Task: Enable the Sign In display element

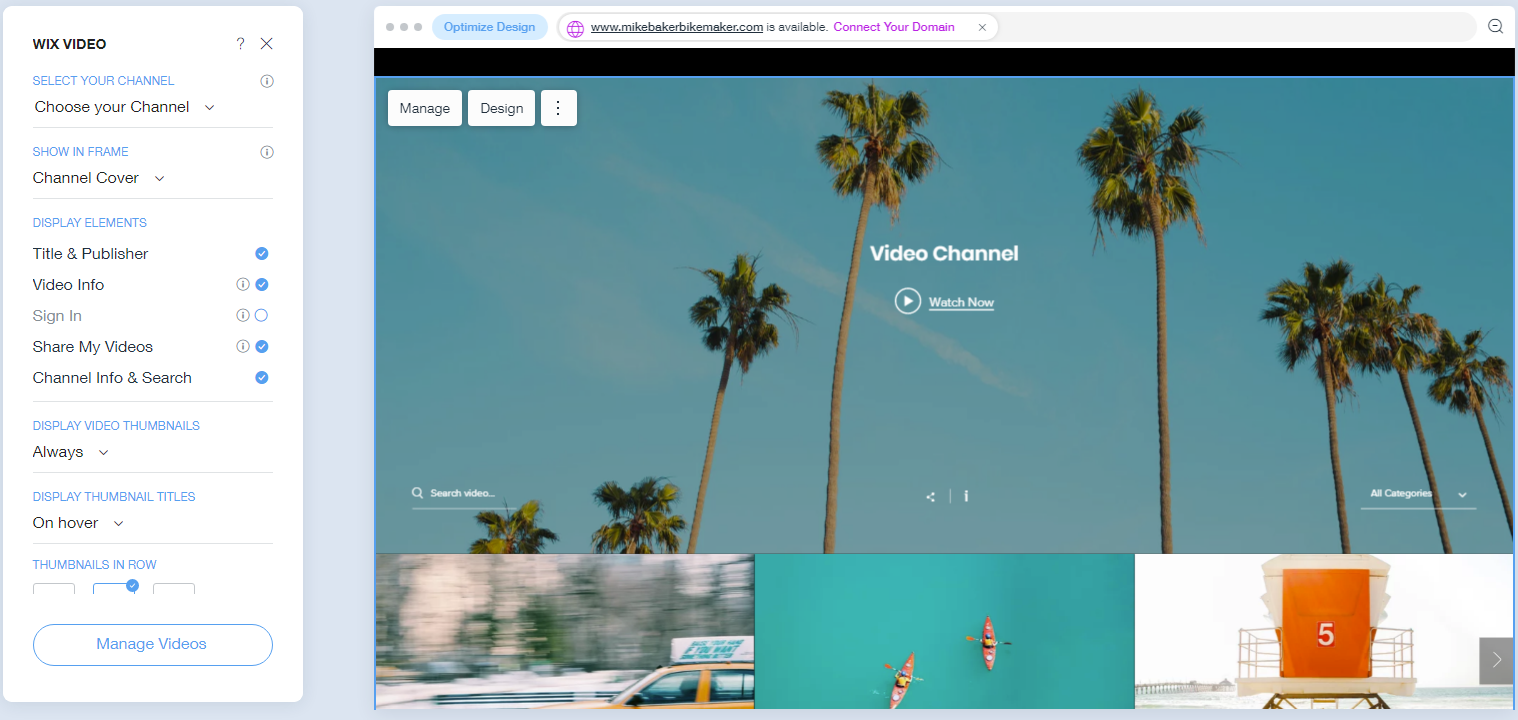Action: coord(262,315)
